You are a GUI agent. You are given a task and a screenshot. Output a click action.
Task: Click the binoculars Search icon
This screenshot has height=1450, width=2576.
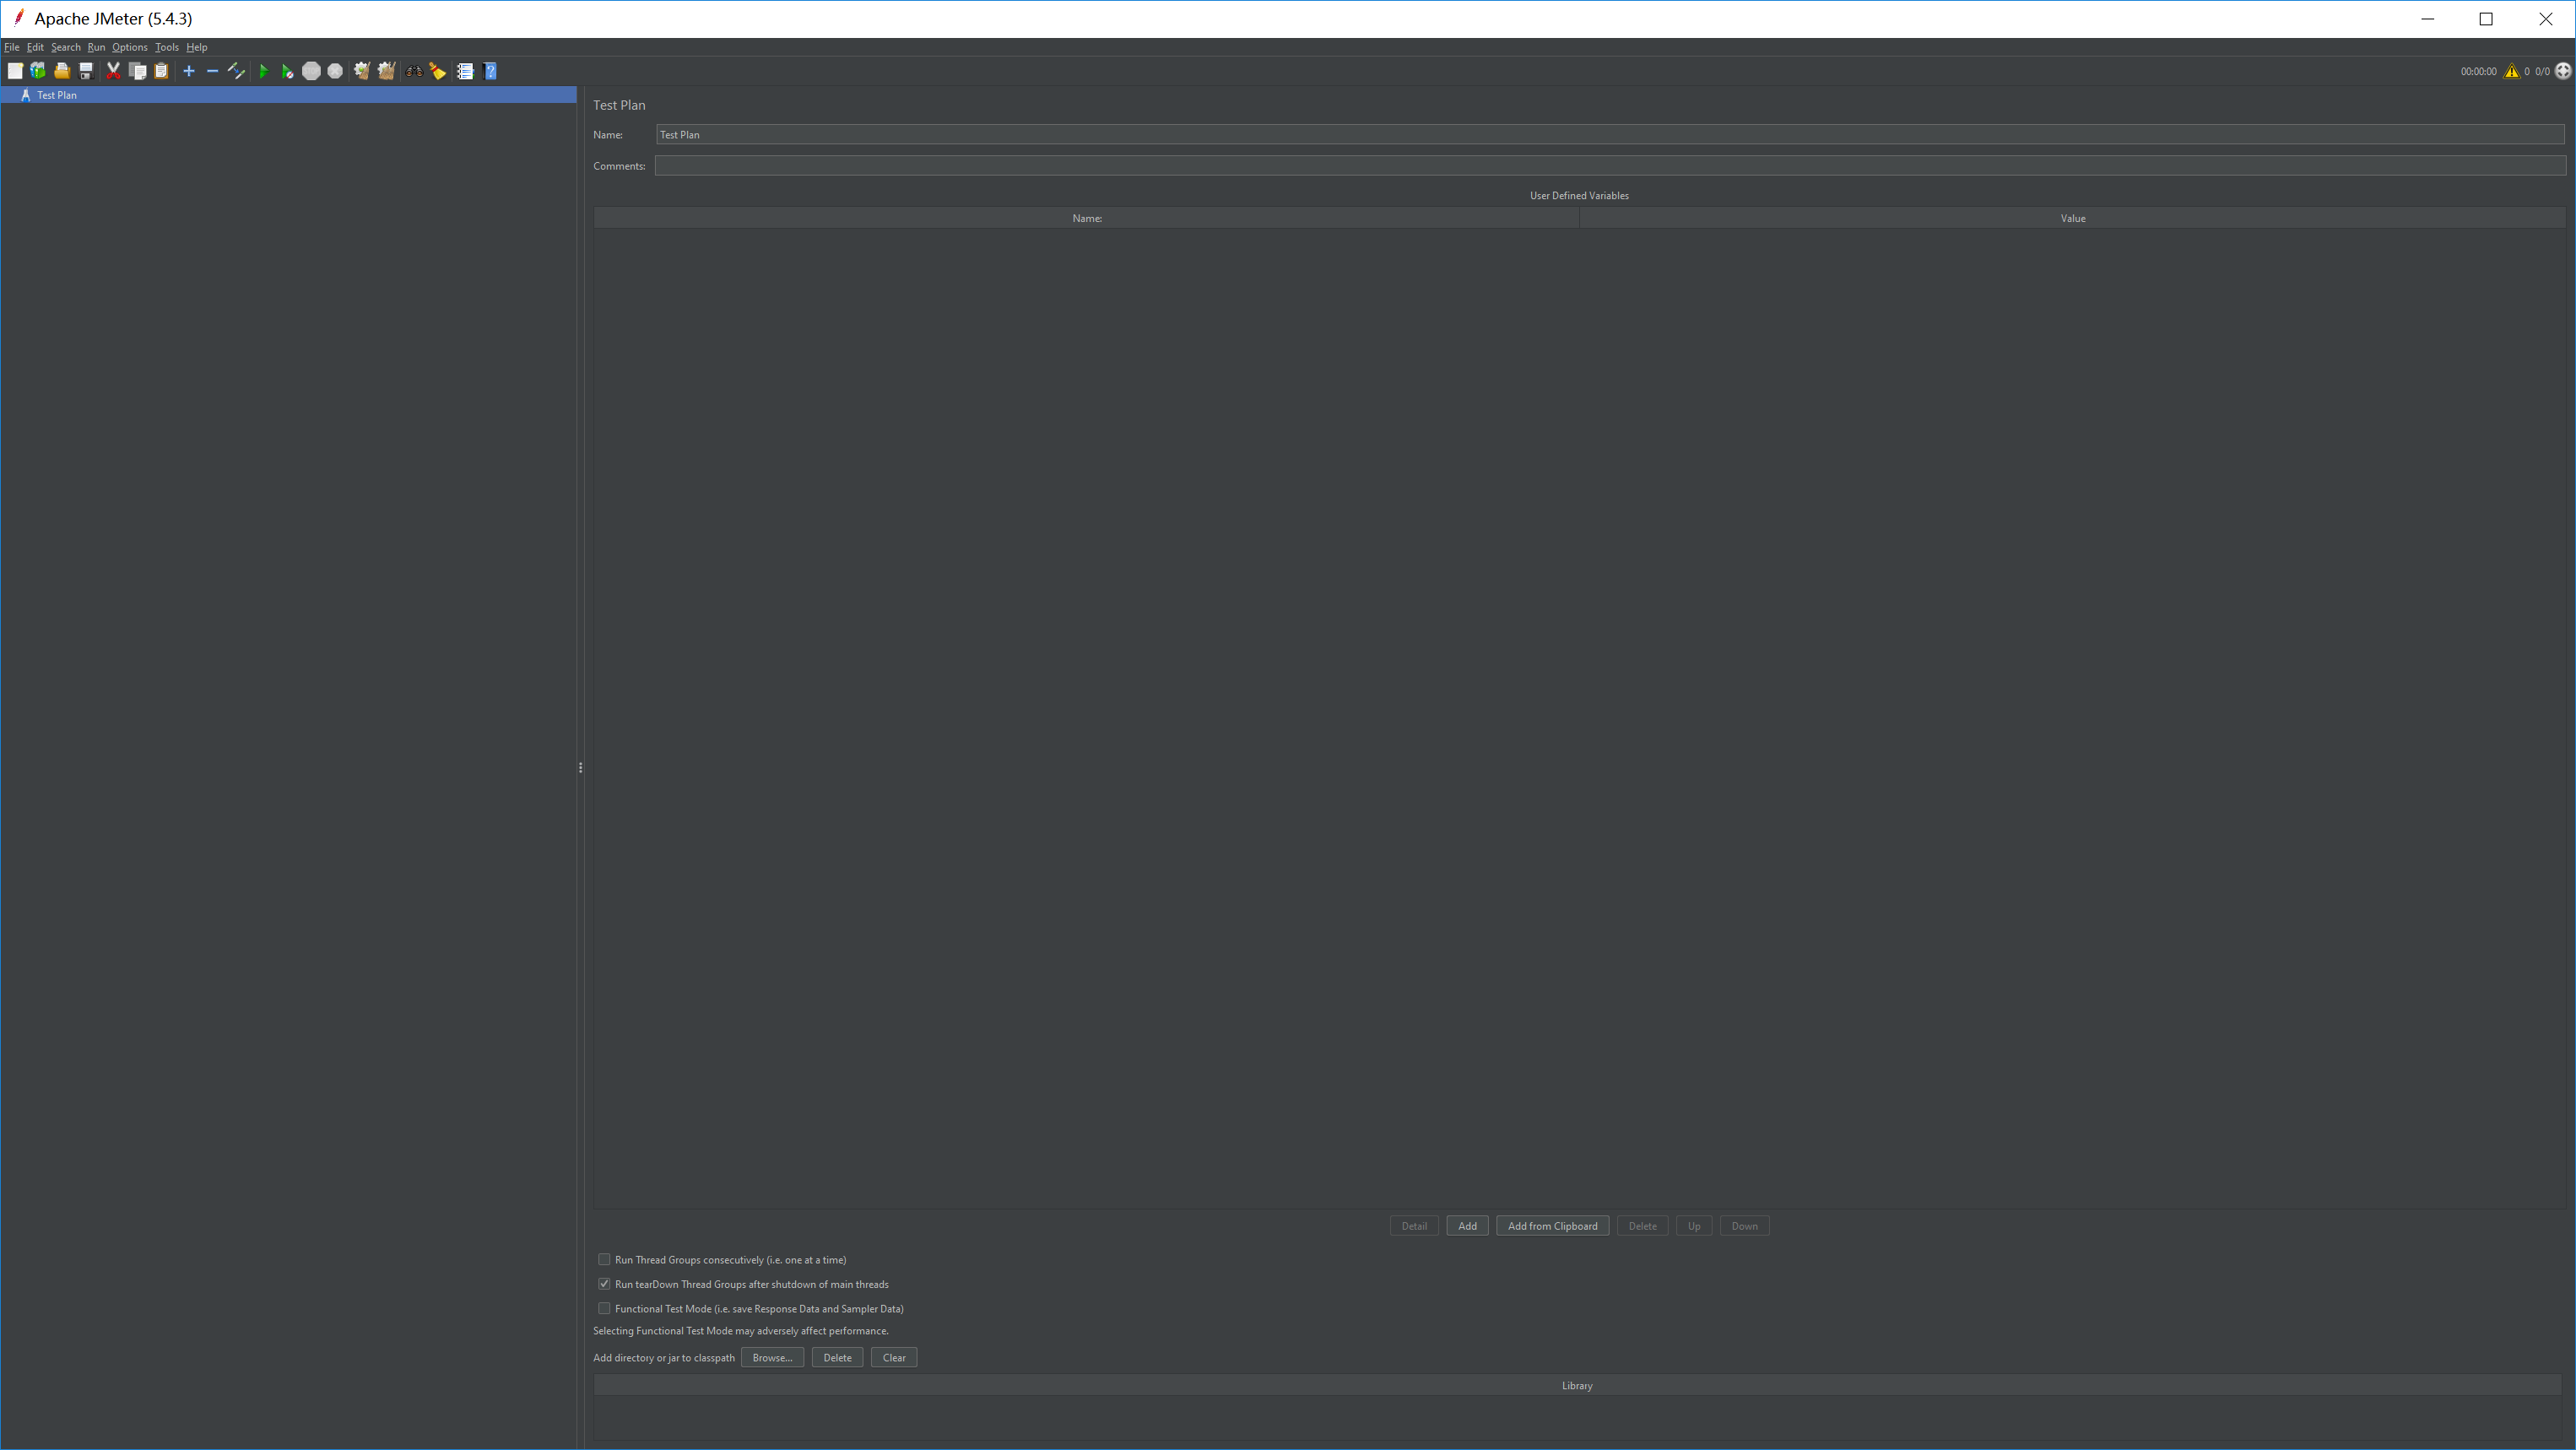414,71
